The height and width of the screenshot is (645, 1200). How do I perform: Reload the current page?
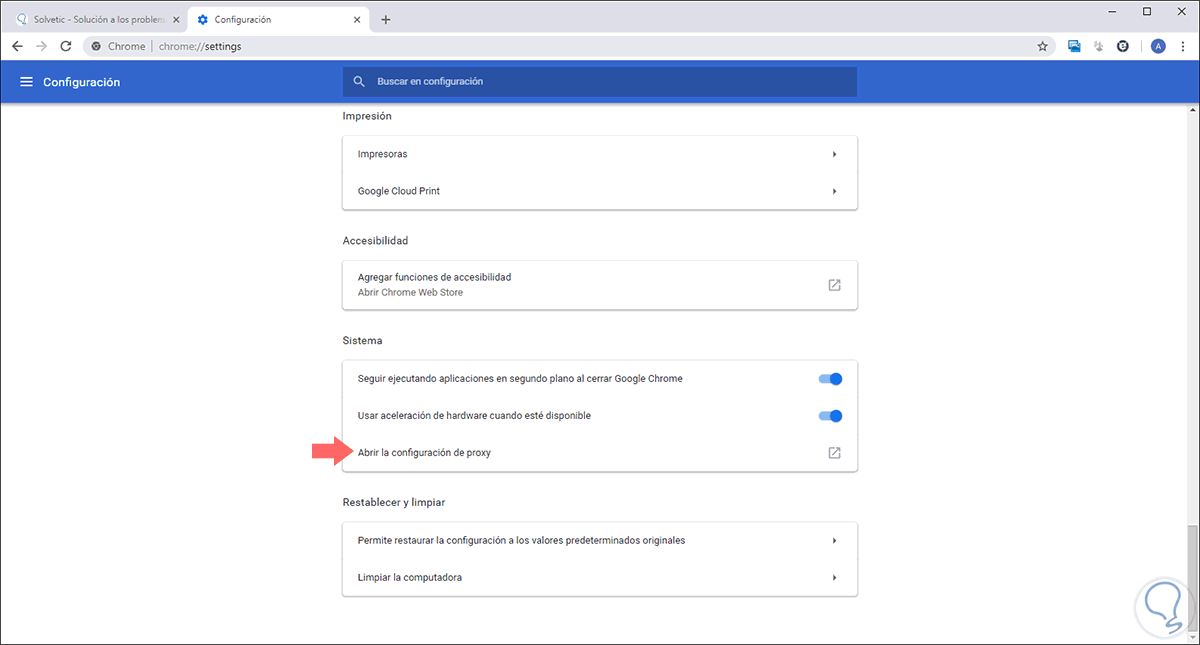66,46
